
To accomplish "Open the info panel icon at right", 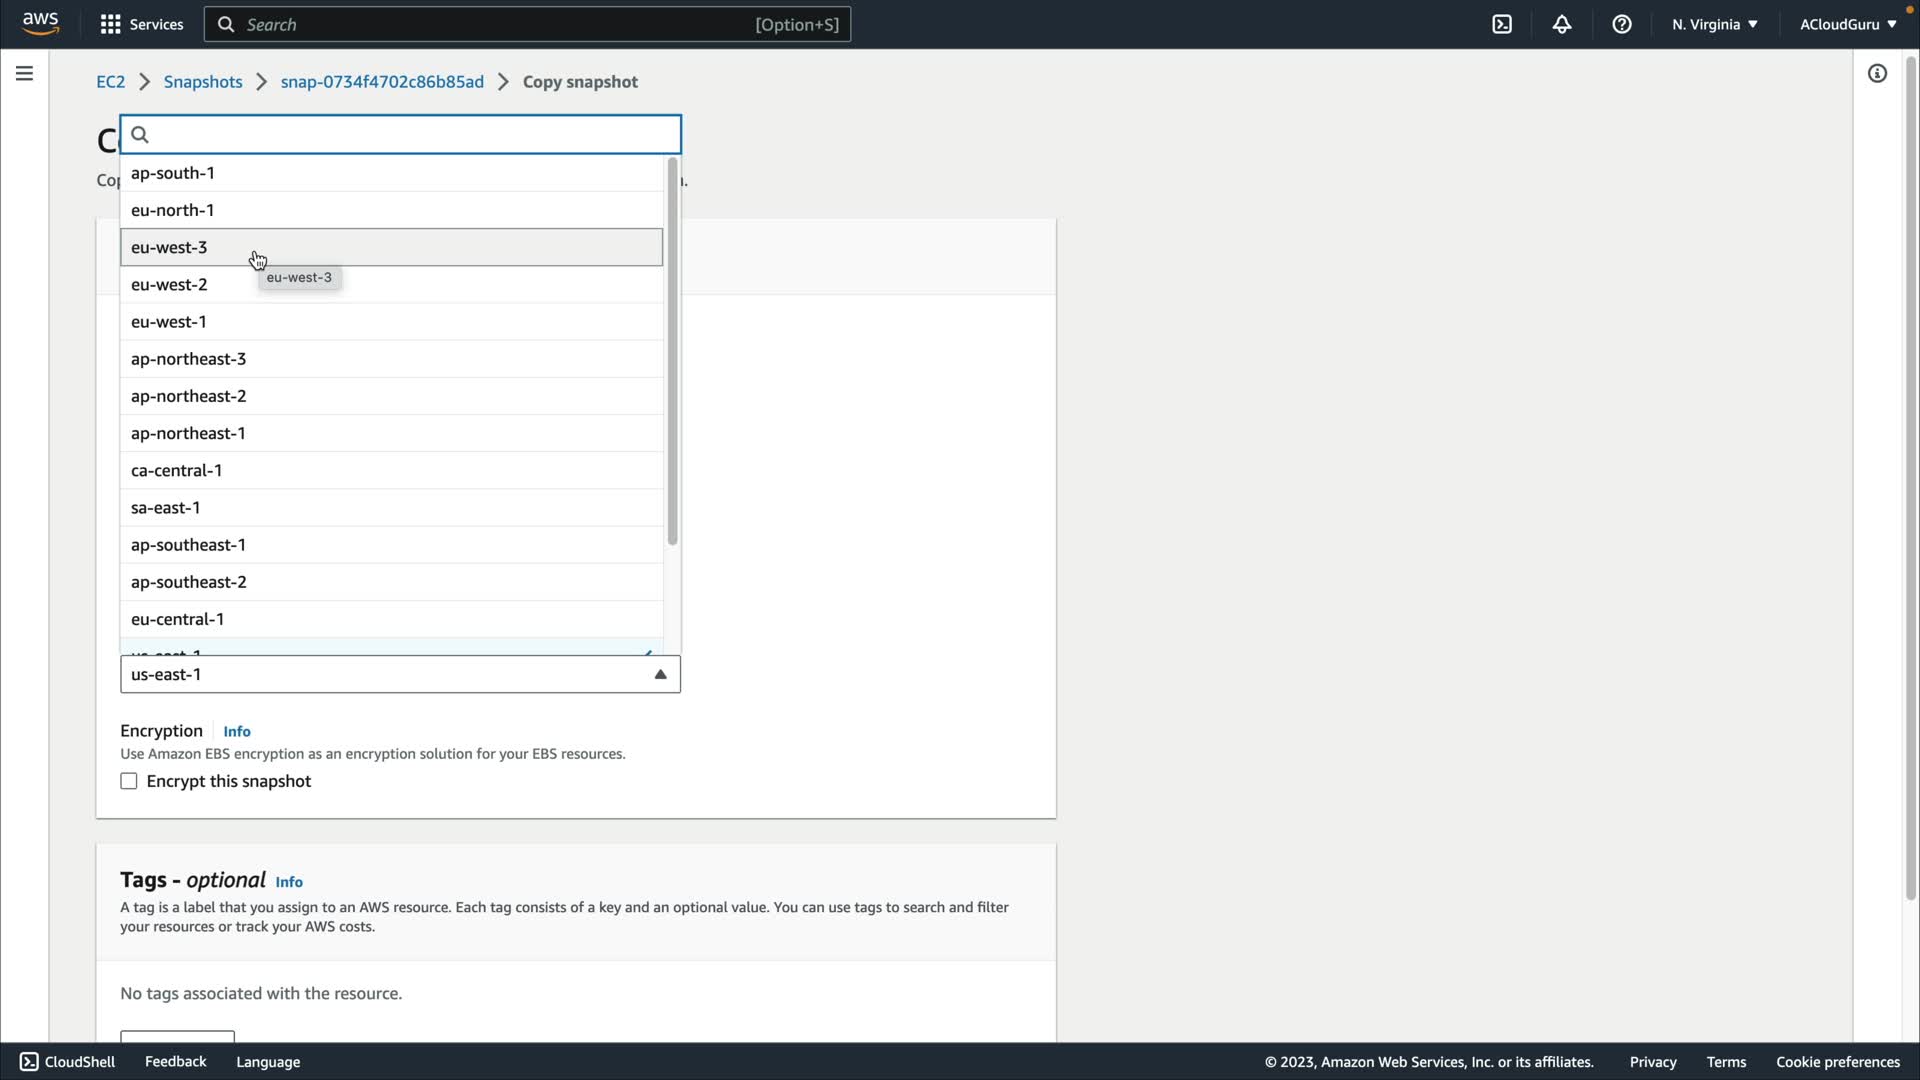I will (1877, 74).
